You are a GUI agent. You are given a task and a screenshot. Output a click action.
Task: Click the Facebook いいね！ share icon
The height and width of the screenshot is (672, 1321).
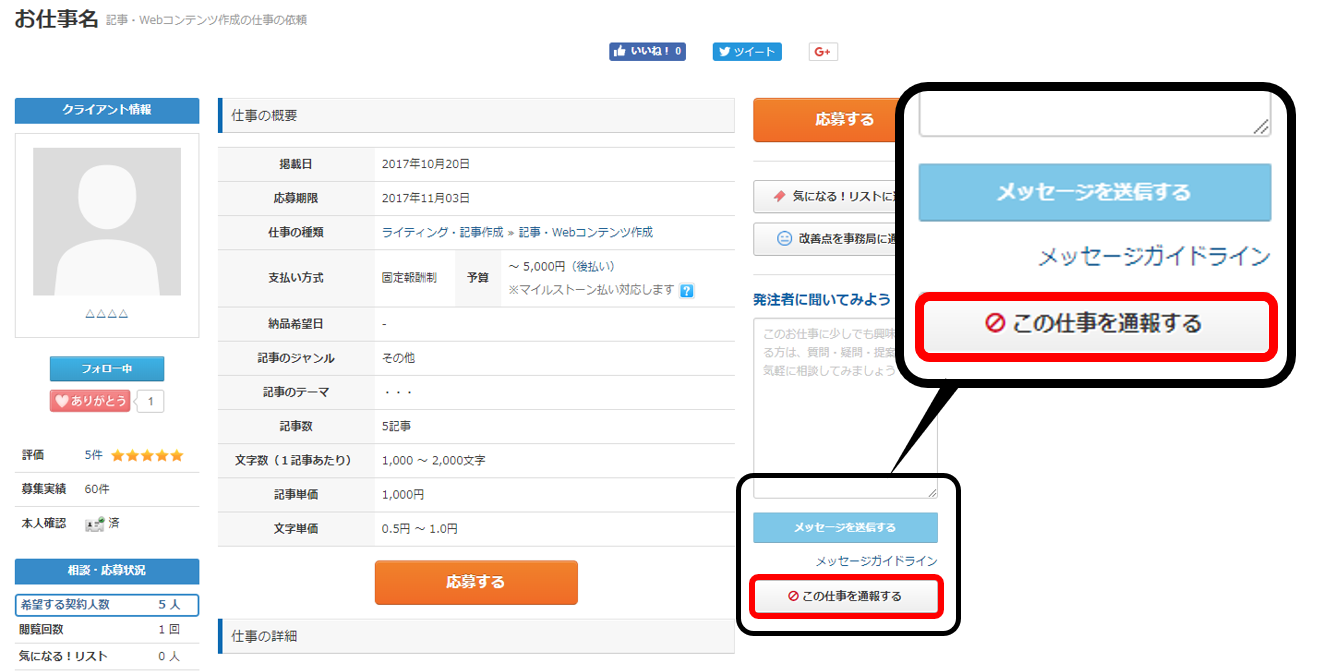point(618,51)
